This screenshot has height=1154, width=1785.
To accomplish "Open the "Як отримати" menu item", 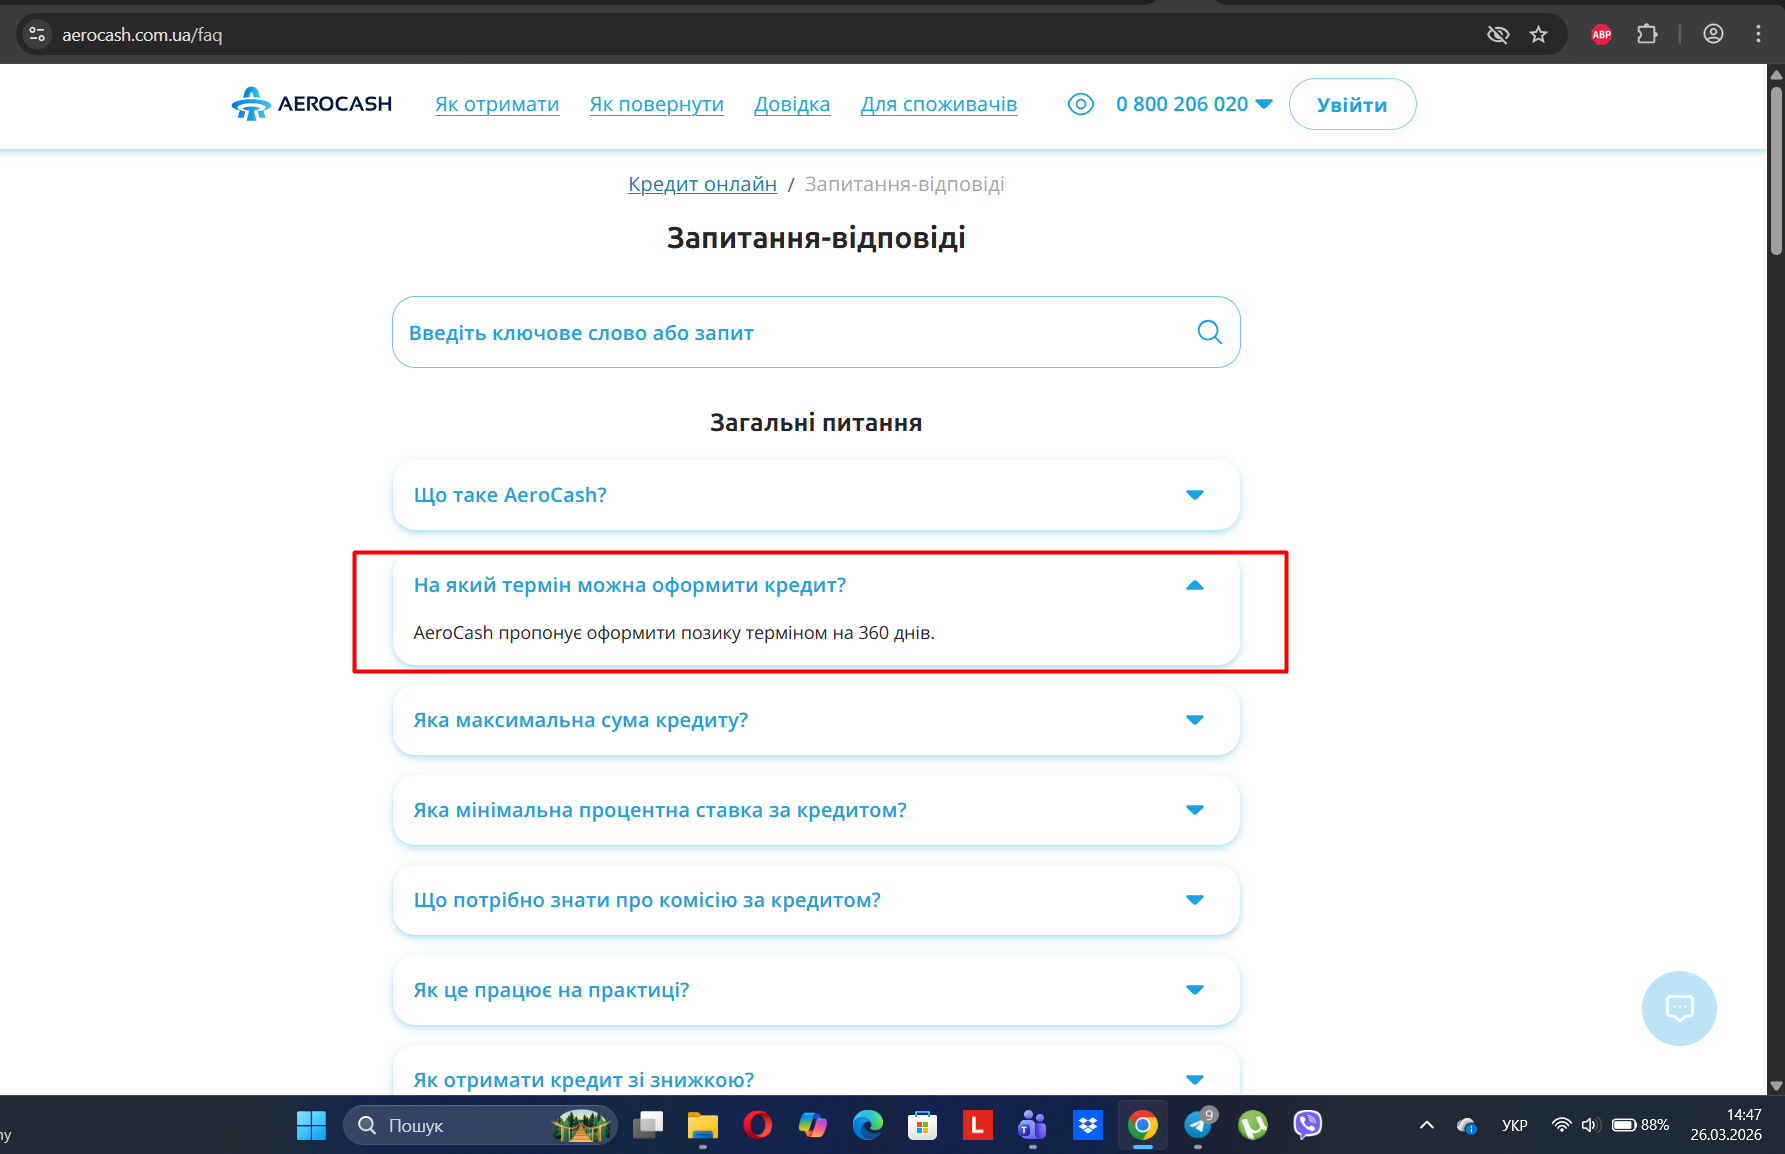I will coord(497,104).
